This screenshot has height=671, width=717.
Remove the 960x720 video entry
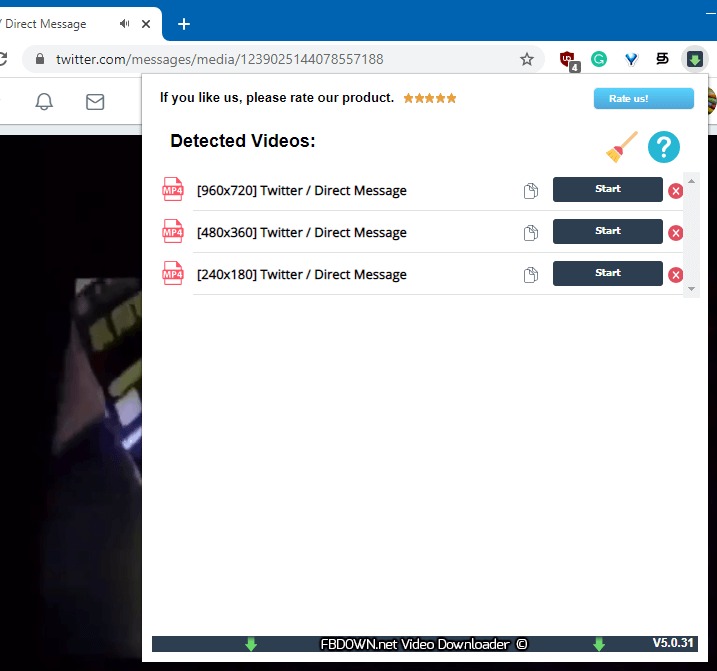675,191
